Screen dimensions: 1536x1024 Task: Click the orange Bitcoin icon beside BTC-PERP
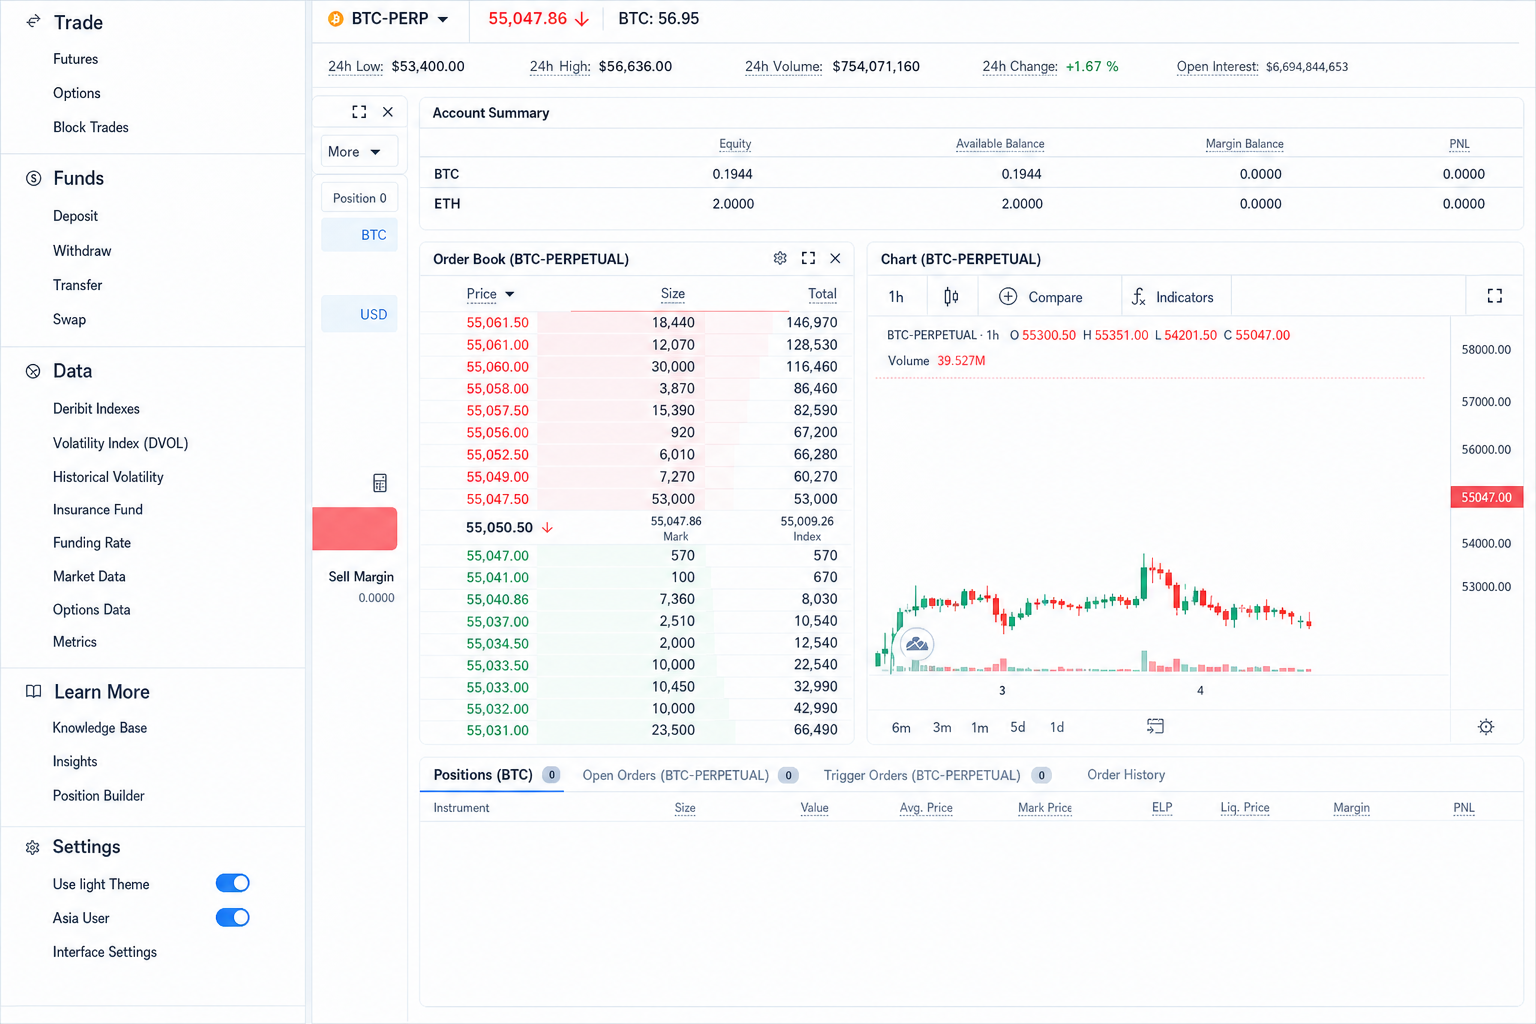click(x=336, y=19)
